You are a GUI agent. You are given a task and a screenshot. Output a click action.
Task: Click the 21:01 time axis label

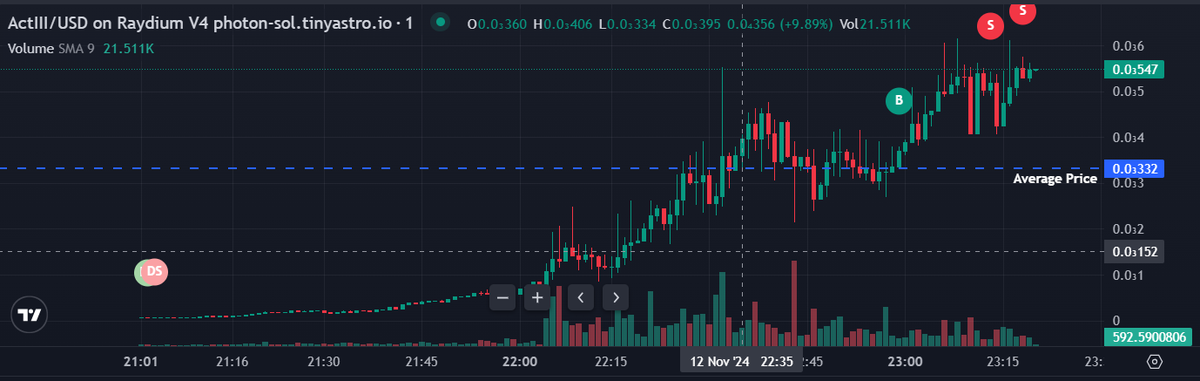[x=140, y=362]
